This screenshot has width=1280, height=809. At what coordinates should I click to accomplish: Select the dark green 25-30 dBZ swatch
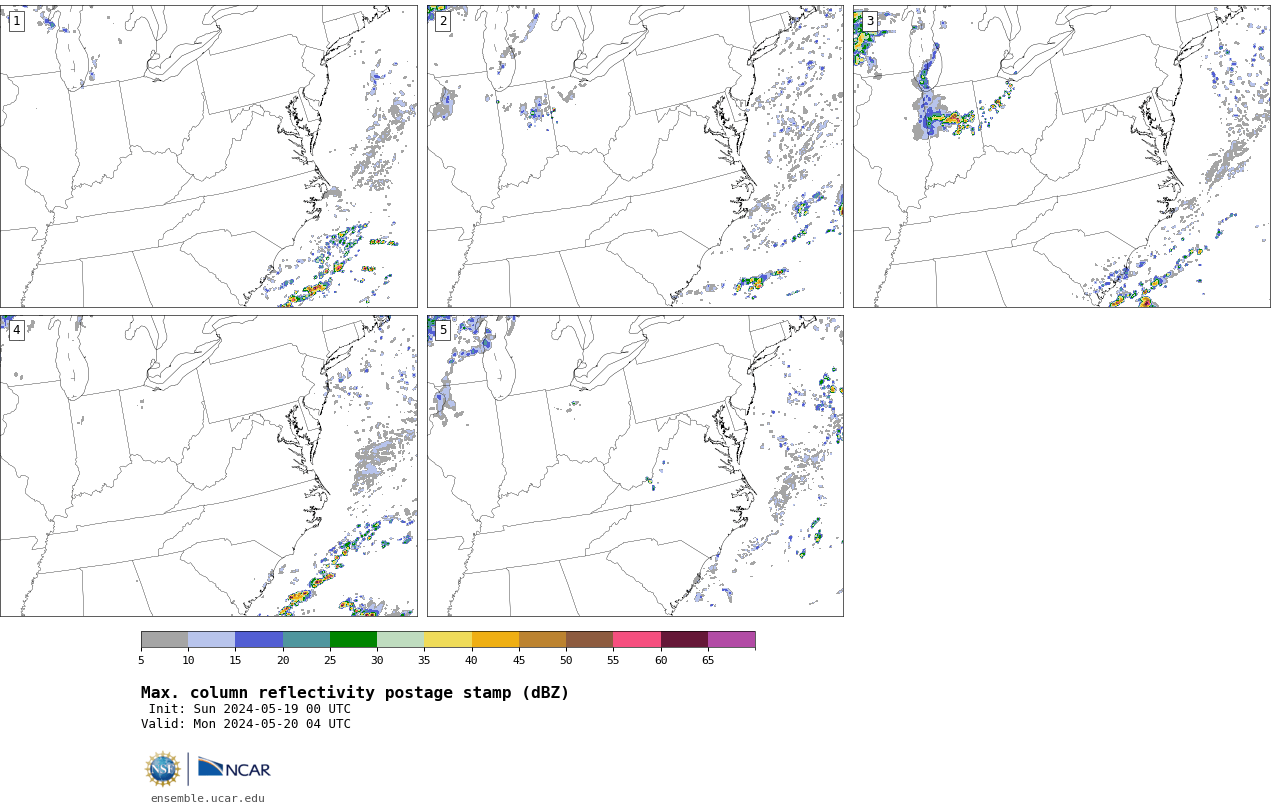(x=353, y=640)
